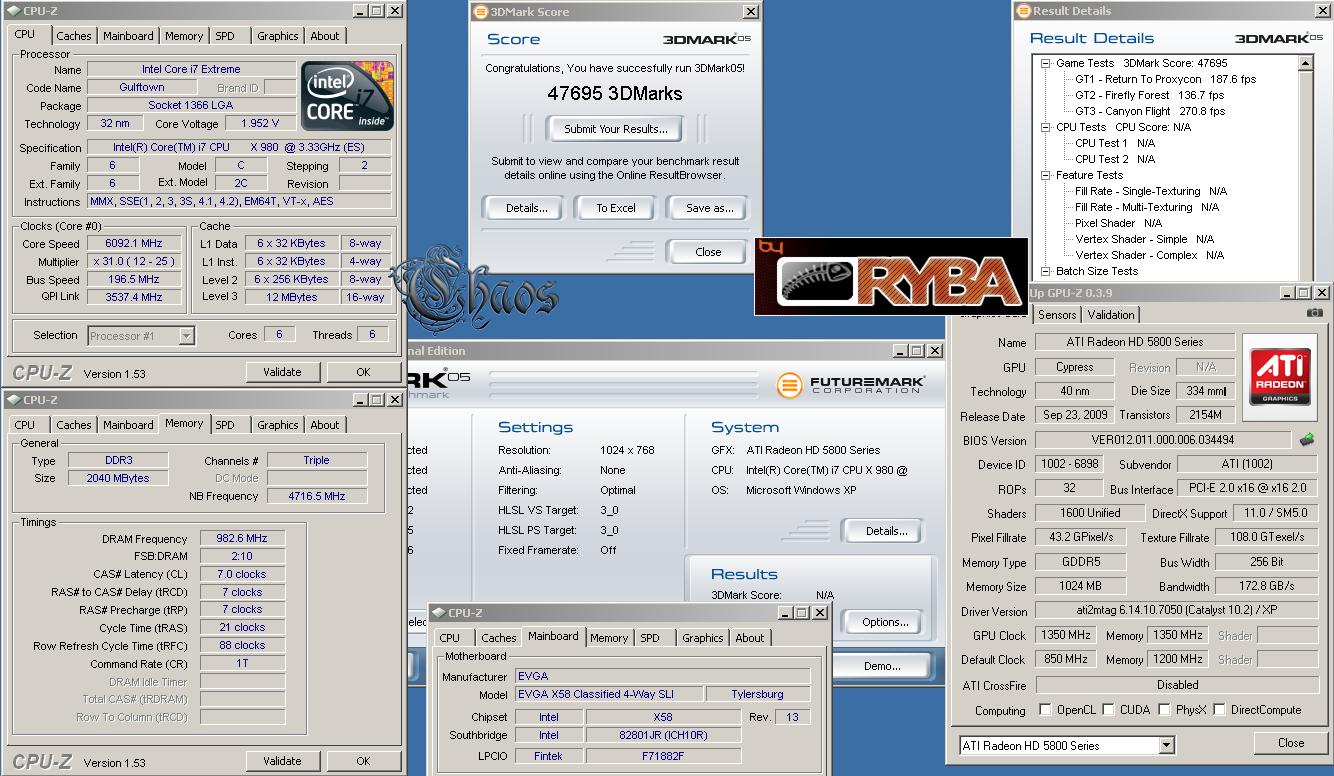Click Details button in 3DMark Score window

tap(526, 208)
